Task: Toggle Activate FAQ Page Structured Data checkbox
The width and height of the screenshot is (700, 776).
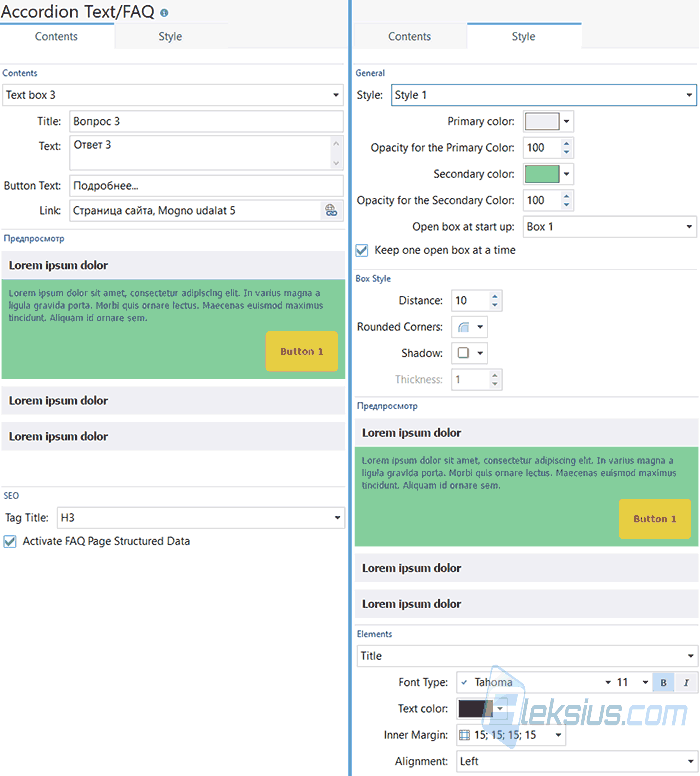Action: tap(9, 541)
